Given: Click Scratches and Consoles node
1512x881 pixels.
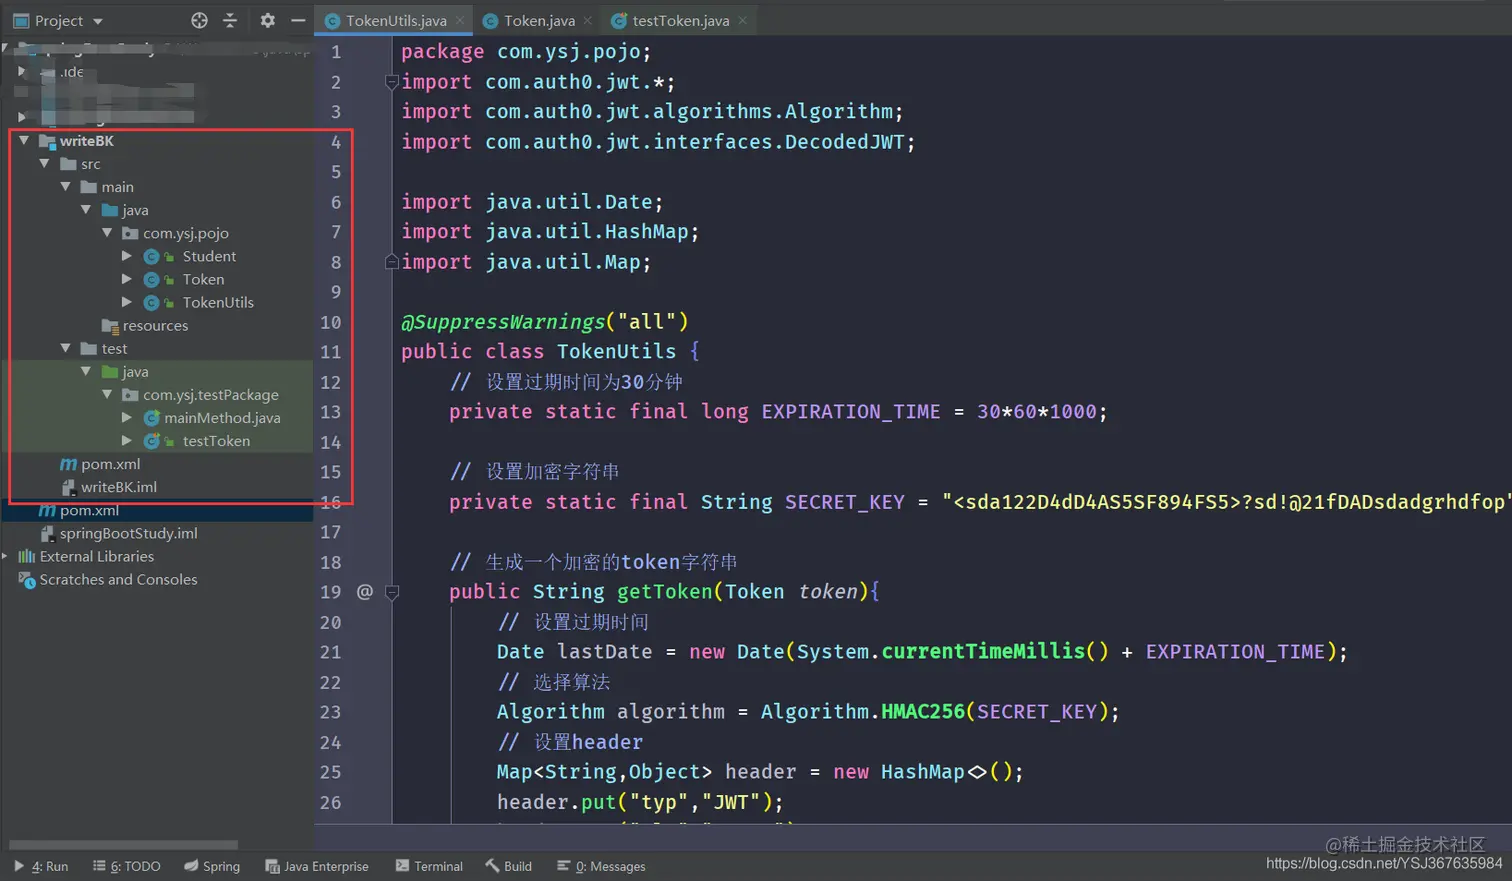Looking at the screenshot, I should pos(118,579).
